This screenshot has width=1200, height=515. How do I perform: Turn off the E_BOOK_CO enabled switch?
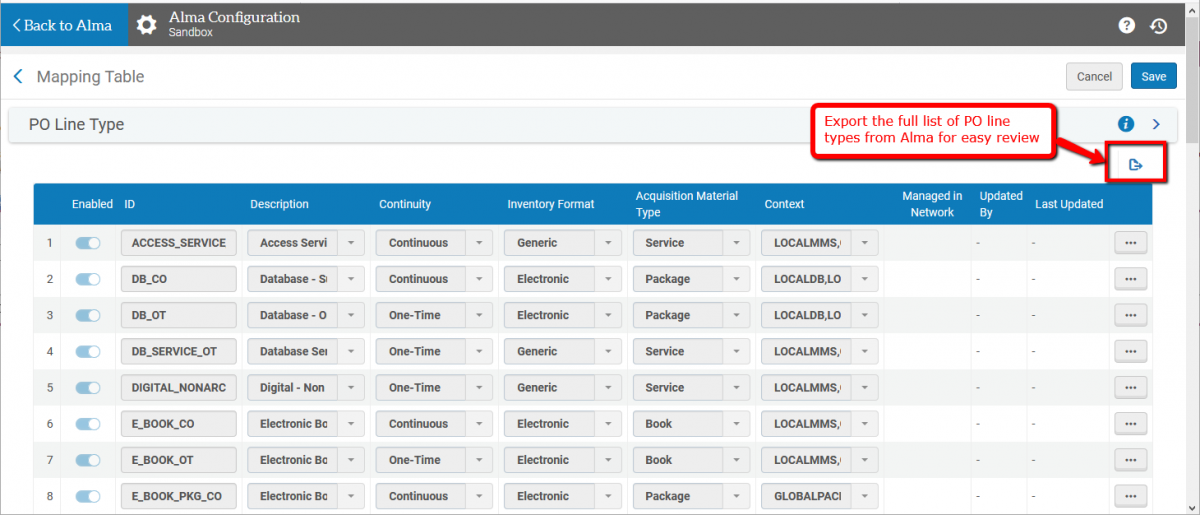tap(88, 424)
